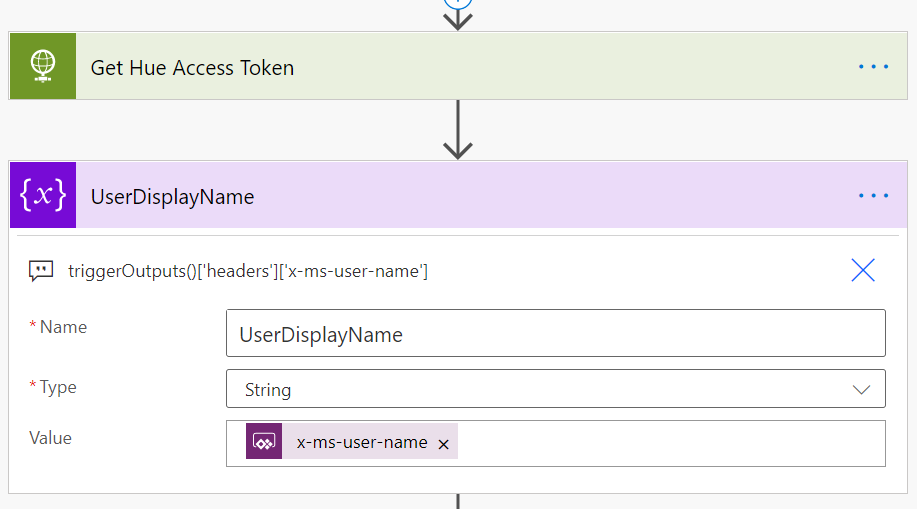Viewport: 917px width, 509px height.
Task: Remove the x-ms-user-name token
Action: pos(443,445)
